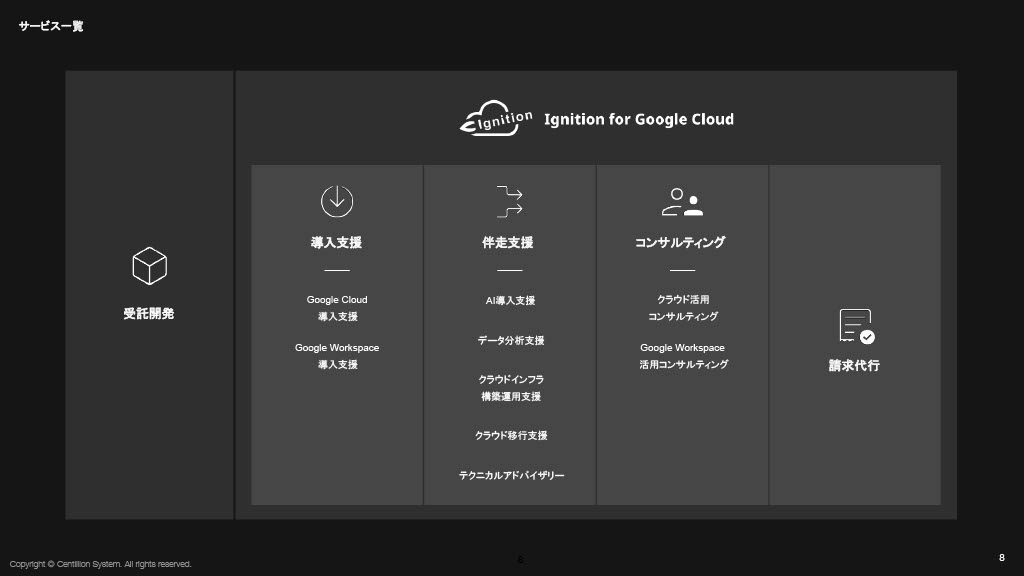The width and height of the screenshot is (1024, 576).
Task: Click the cube icon above 受託開発
Action: pos(149,266)
